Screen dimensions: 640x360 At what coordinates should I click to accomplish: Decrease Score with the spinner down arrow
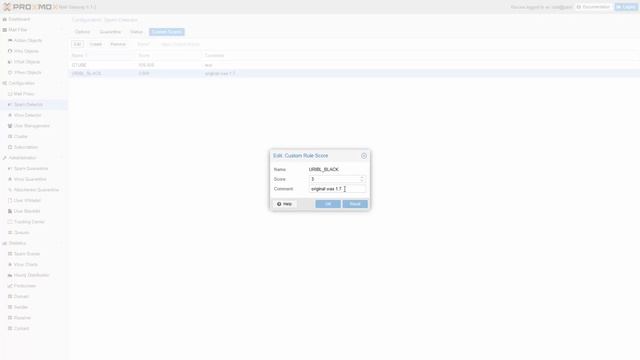click(362, 181)
